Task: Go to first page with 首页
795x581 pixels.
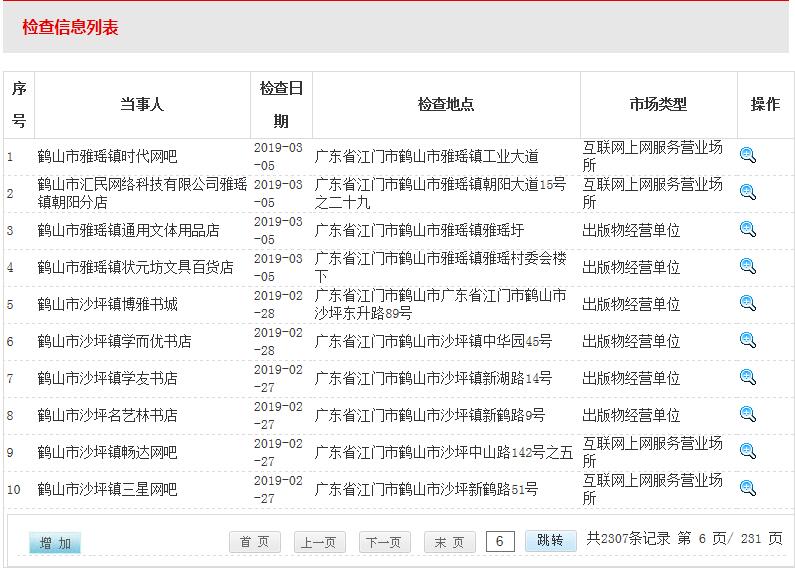Action: pos(255,542)
